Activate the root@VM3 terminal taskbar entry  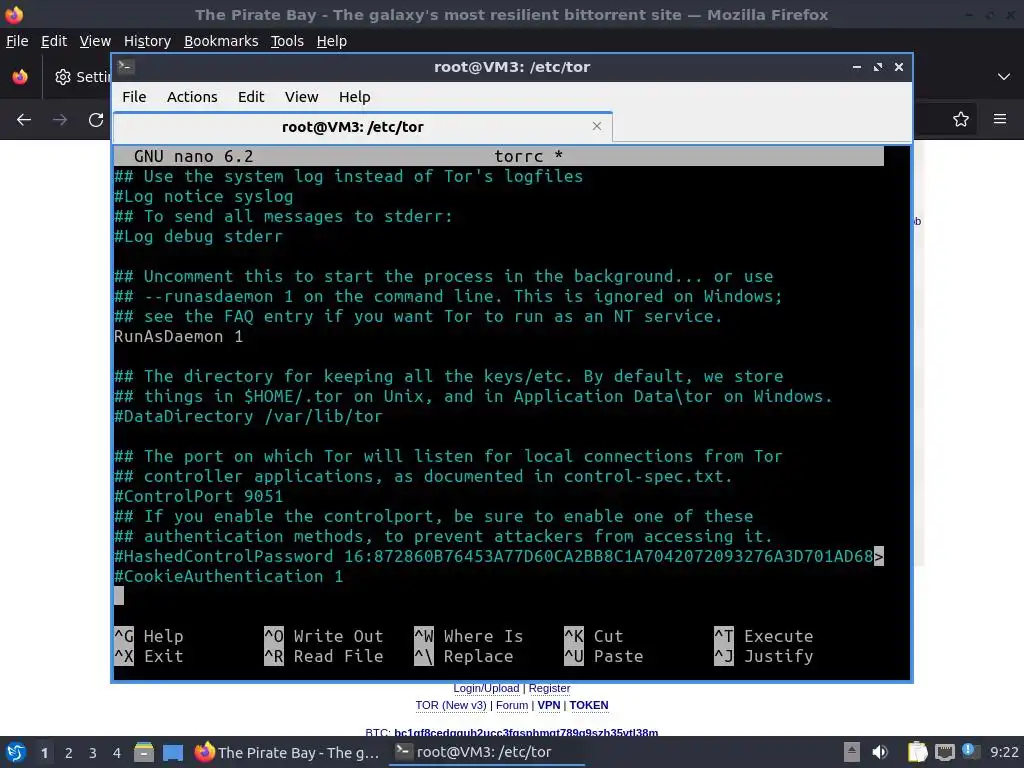pos(487,752)
